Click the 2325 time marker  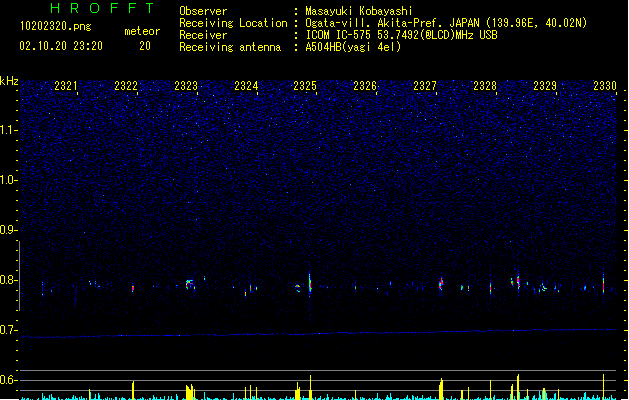point(305,86)
